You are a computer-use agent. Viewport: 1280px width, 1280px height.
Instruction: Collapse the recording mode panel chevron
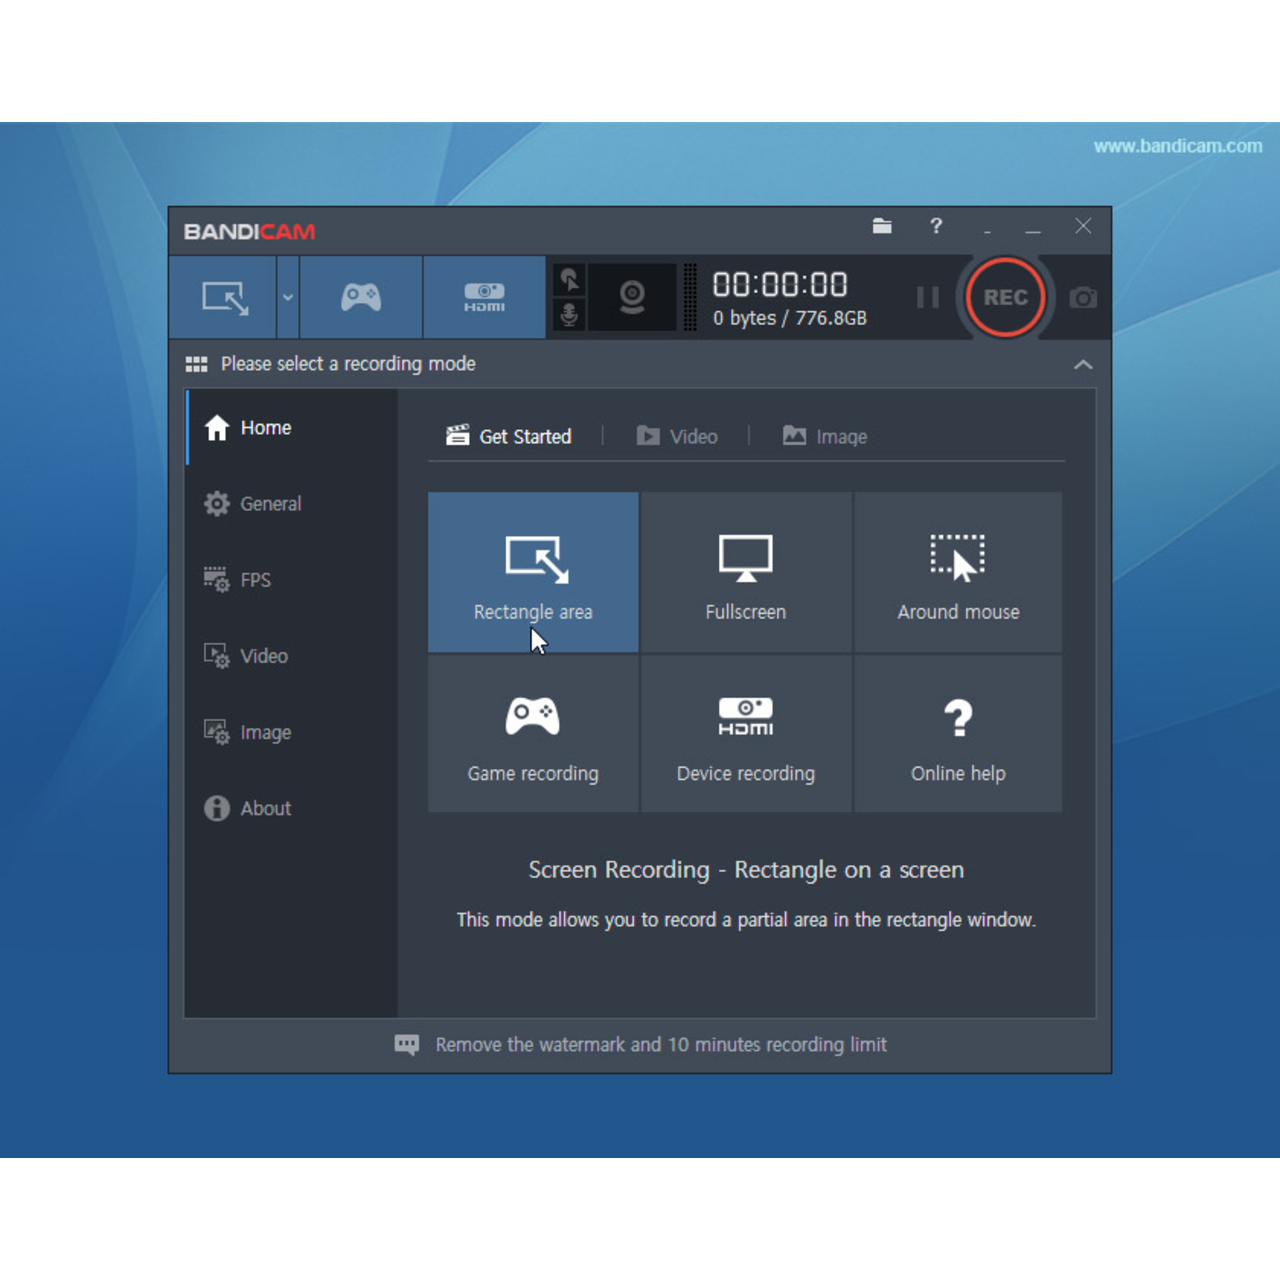coord(1083,365)
